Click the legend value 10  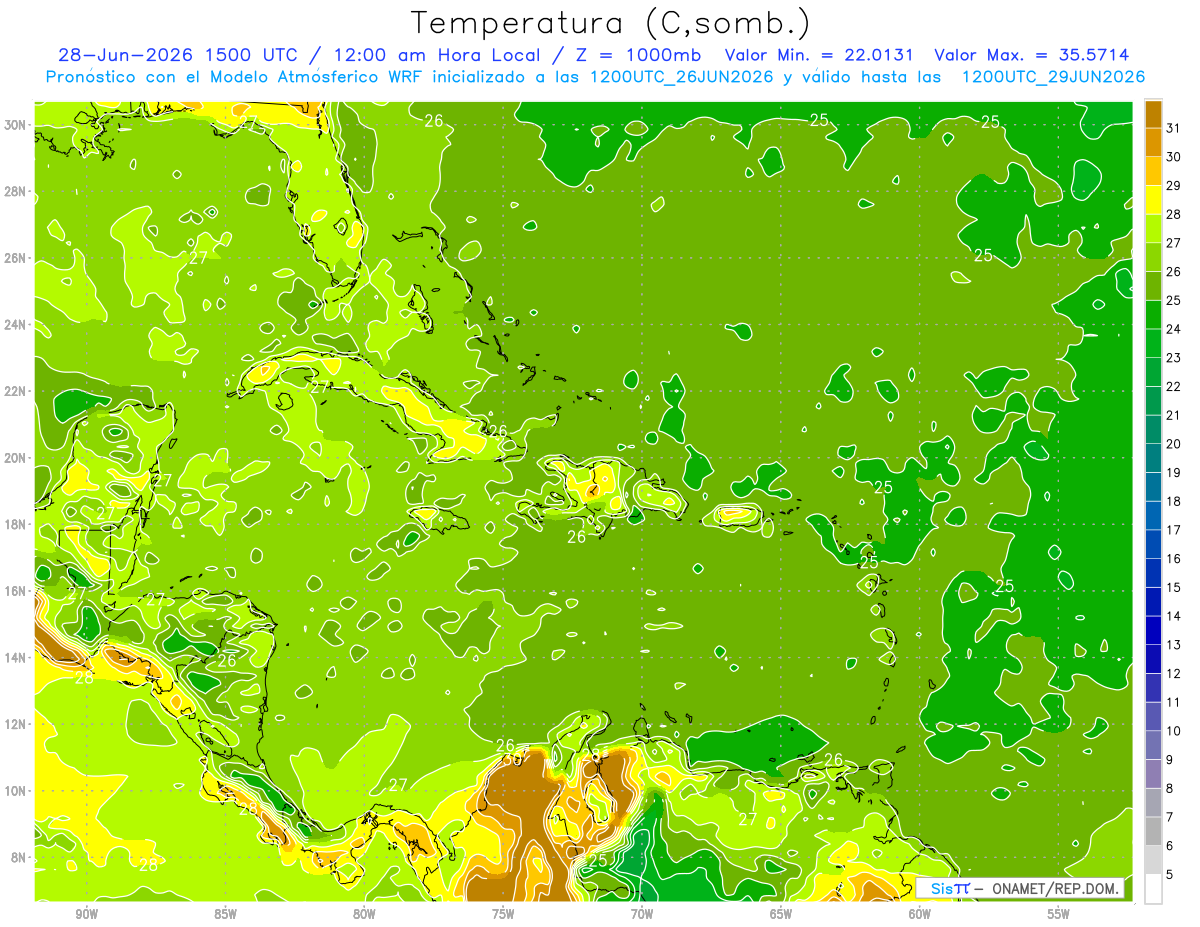(x=1173, y=731)
